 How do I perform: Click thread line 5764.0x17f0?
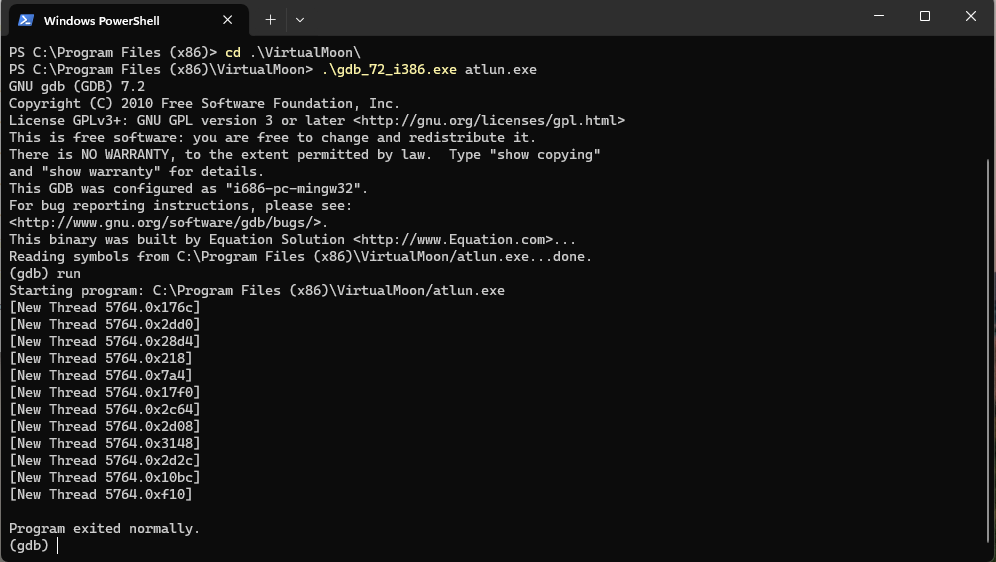point(105,392)
